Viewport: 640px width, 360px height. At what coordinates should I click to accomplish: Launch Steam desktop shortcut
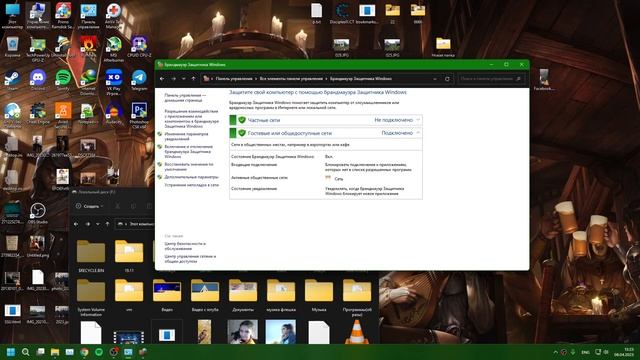click(12, 80)
